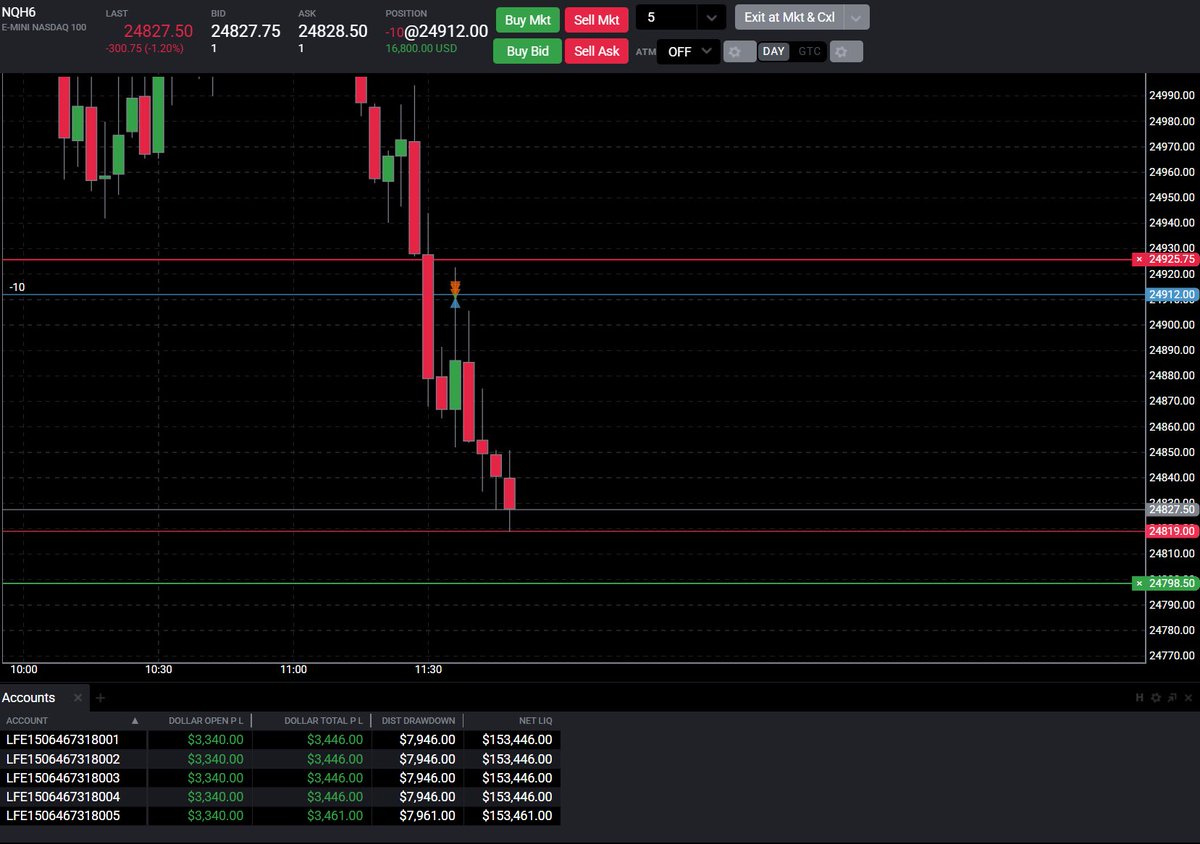Click the NQH6 symbol name
The image size is (1200, 844).
click(x=19, y=12)
